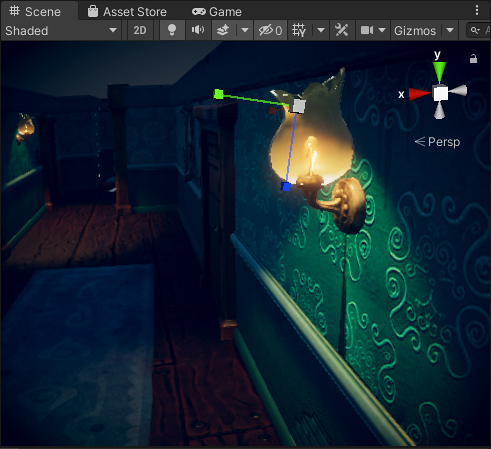Click the gray right cone of orientation gizmo

pos(459,90)
